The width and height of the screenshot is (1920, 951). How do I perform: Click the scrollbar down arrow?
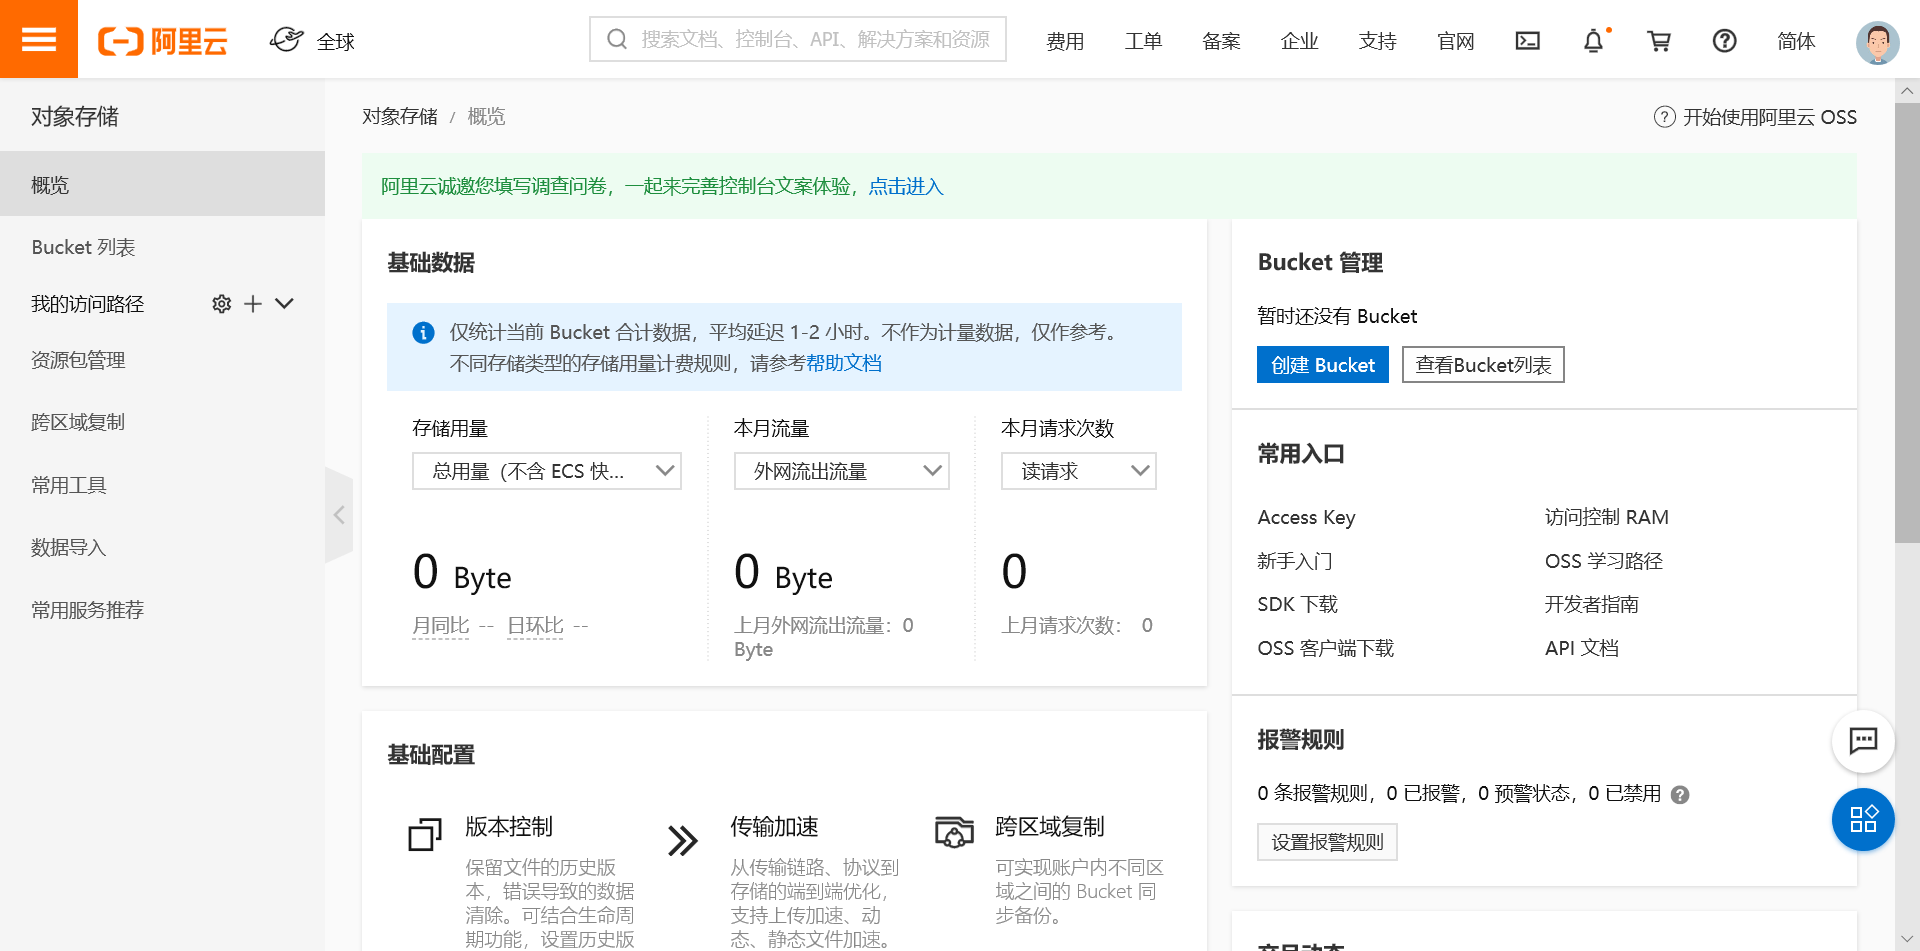(1907, 939)
